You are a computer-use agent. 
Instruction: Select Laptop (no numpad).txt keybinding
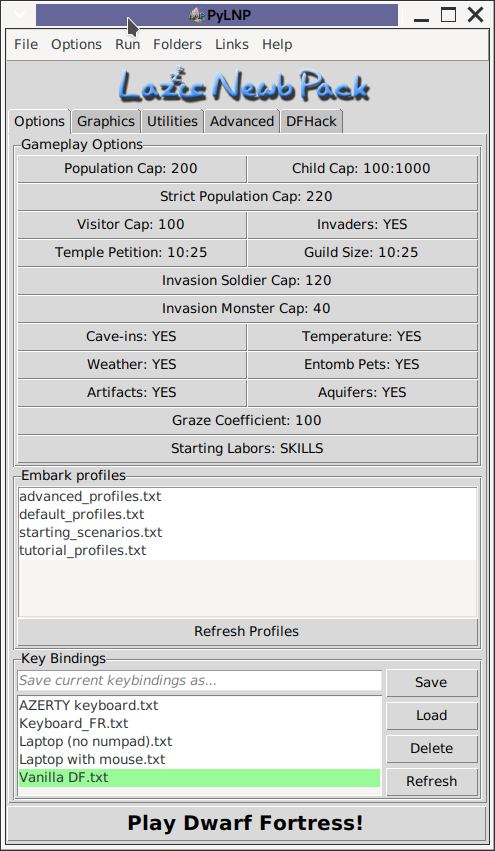(199, 741)
